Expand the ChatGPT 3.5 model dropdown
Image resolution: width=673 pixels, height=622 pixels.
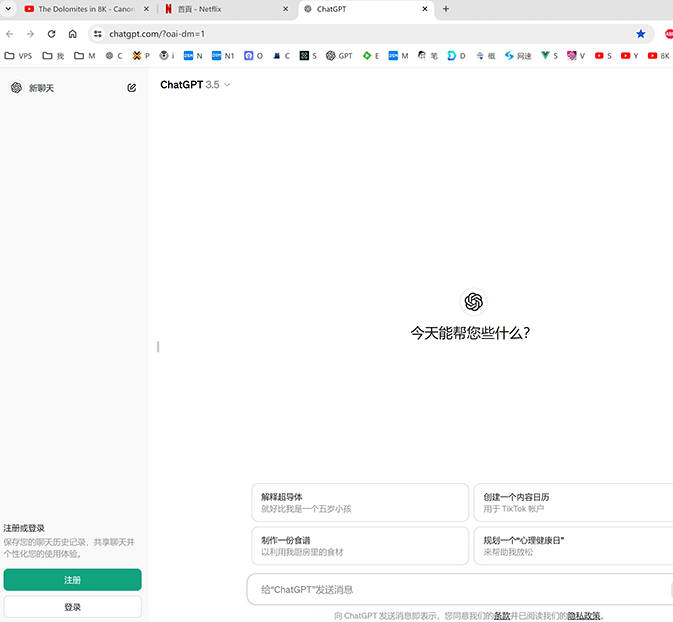coord(195,85)
